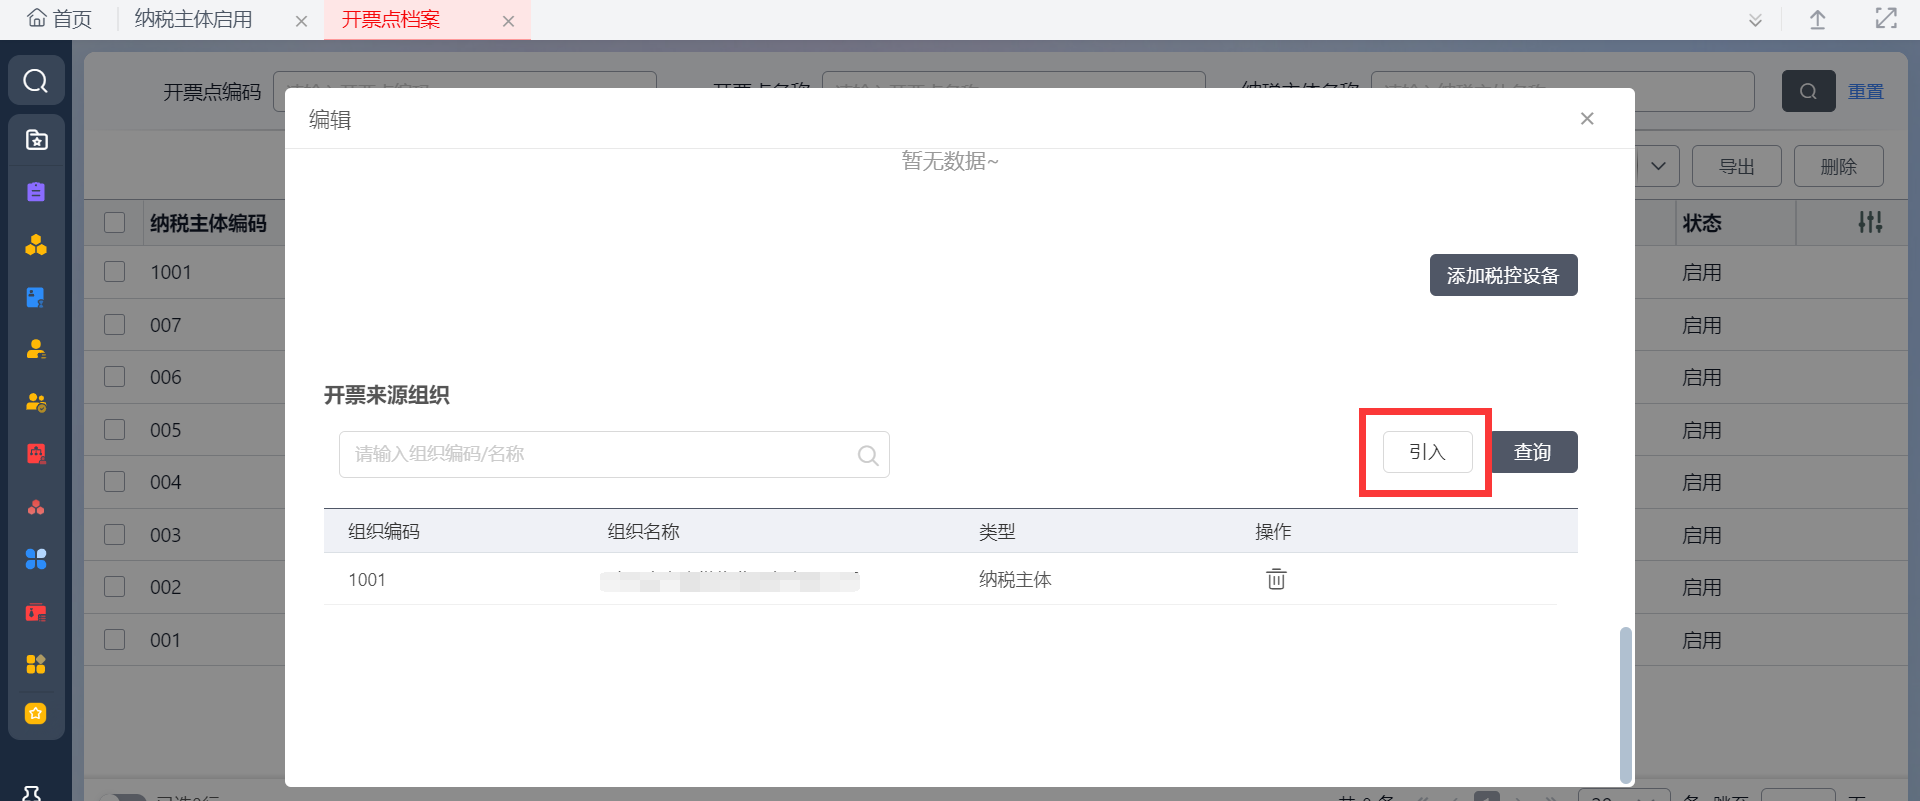Viewport: 1920px width, 801px height.
Task: Switch to the 纳税主体启用 tab
Action: click(194, 20)
